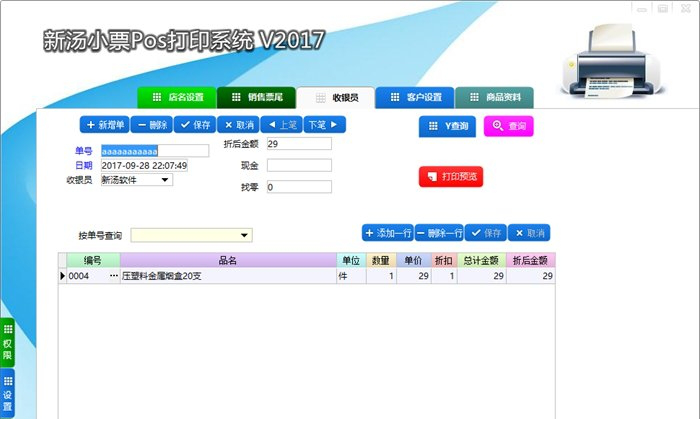Click 添加一行 to add a row
Image resolution: width=700 pixels, height=435 pixels.
point(388,233)
